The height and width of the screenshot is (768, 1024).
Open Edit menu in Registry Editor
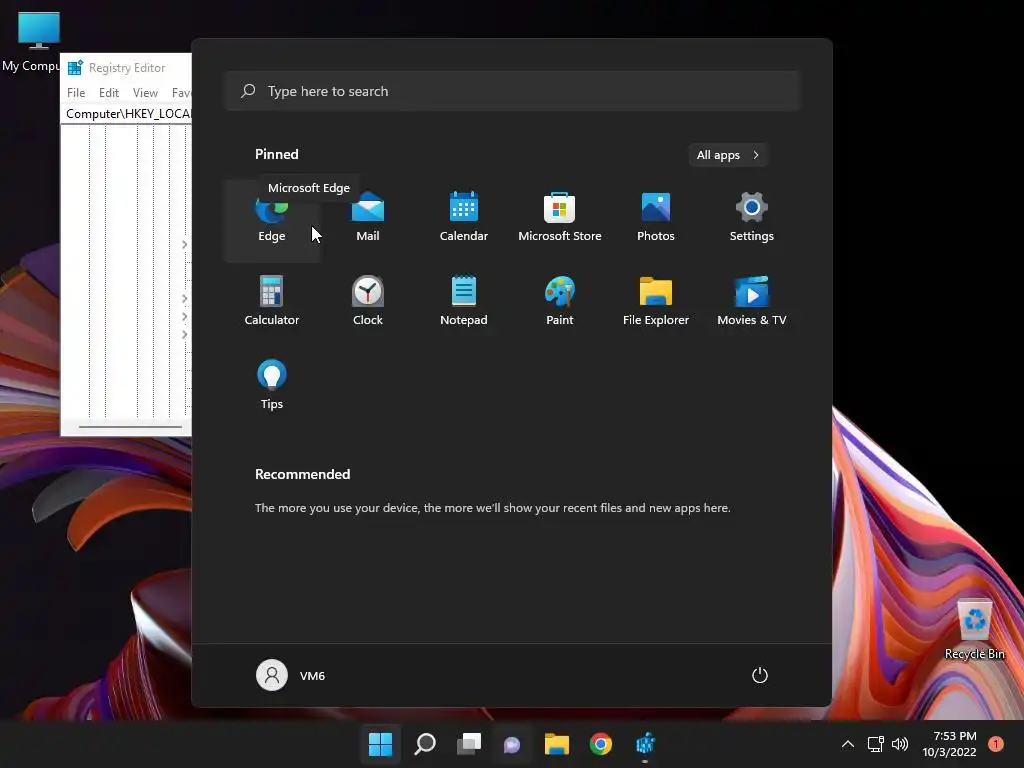coord(108,93)
